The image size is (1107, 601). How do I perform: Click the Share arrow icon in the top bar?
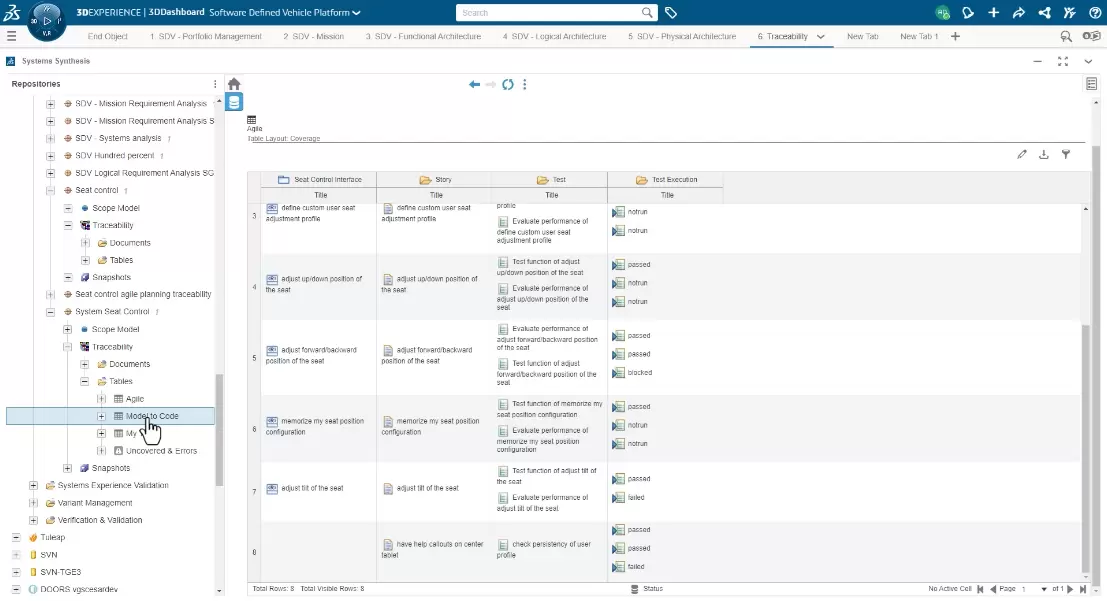coord(1018,13)
